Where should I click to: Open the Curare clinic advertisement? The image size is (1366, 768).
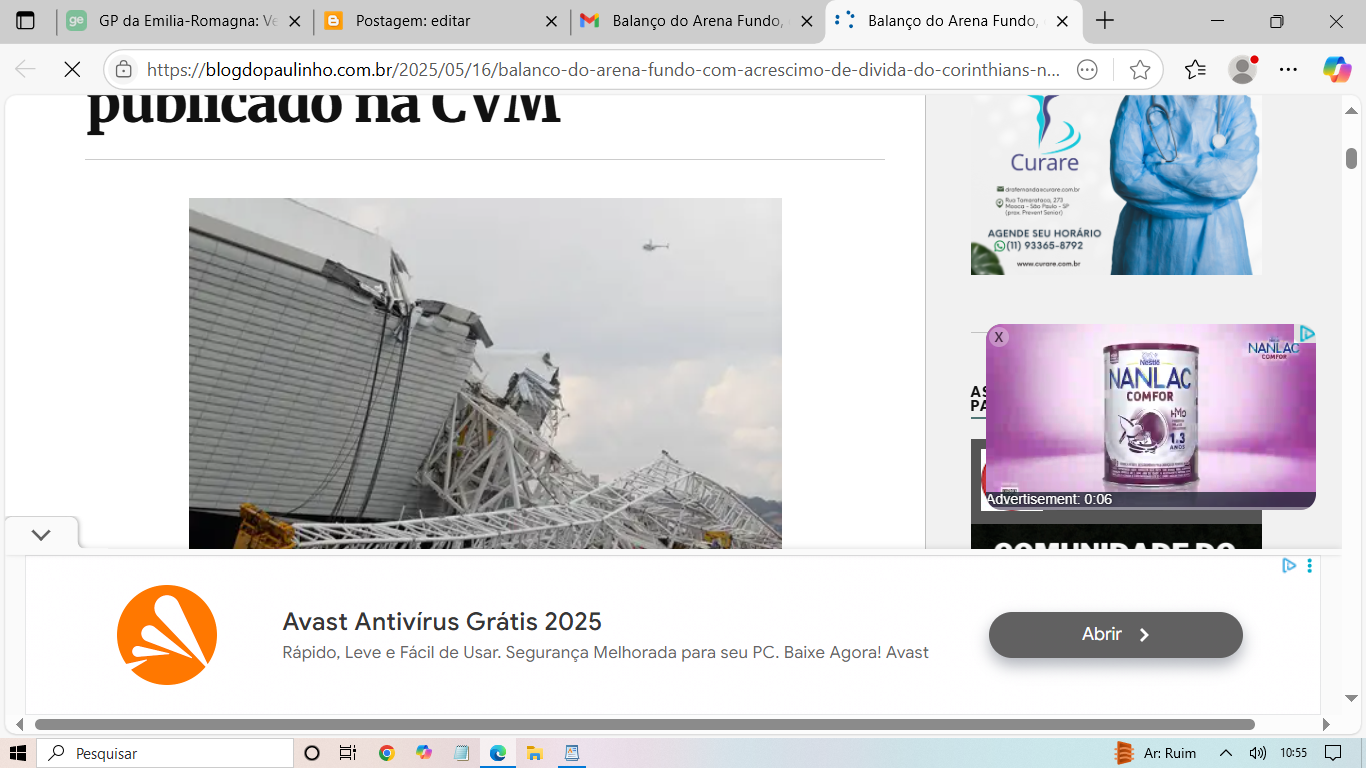pyautogui.click(x=1116, y=185)
